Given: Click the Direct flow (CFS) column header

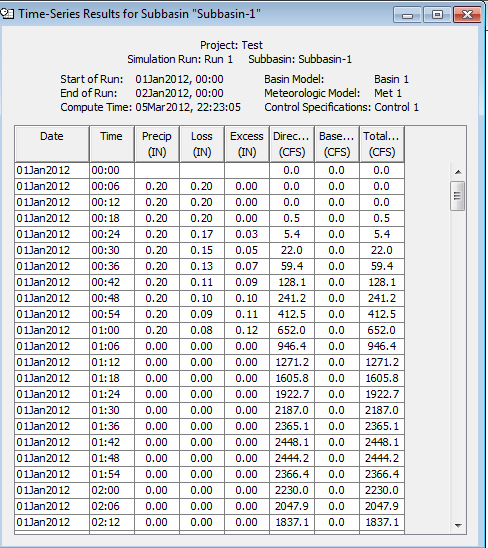Looking at the screenshot, I should click(x=292, y=144).
